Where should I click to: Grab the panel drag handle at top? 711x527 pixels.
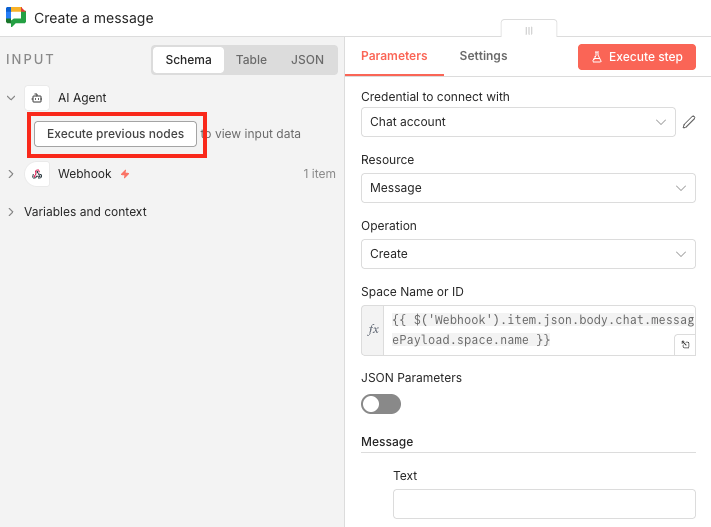click(528, 31)
